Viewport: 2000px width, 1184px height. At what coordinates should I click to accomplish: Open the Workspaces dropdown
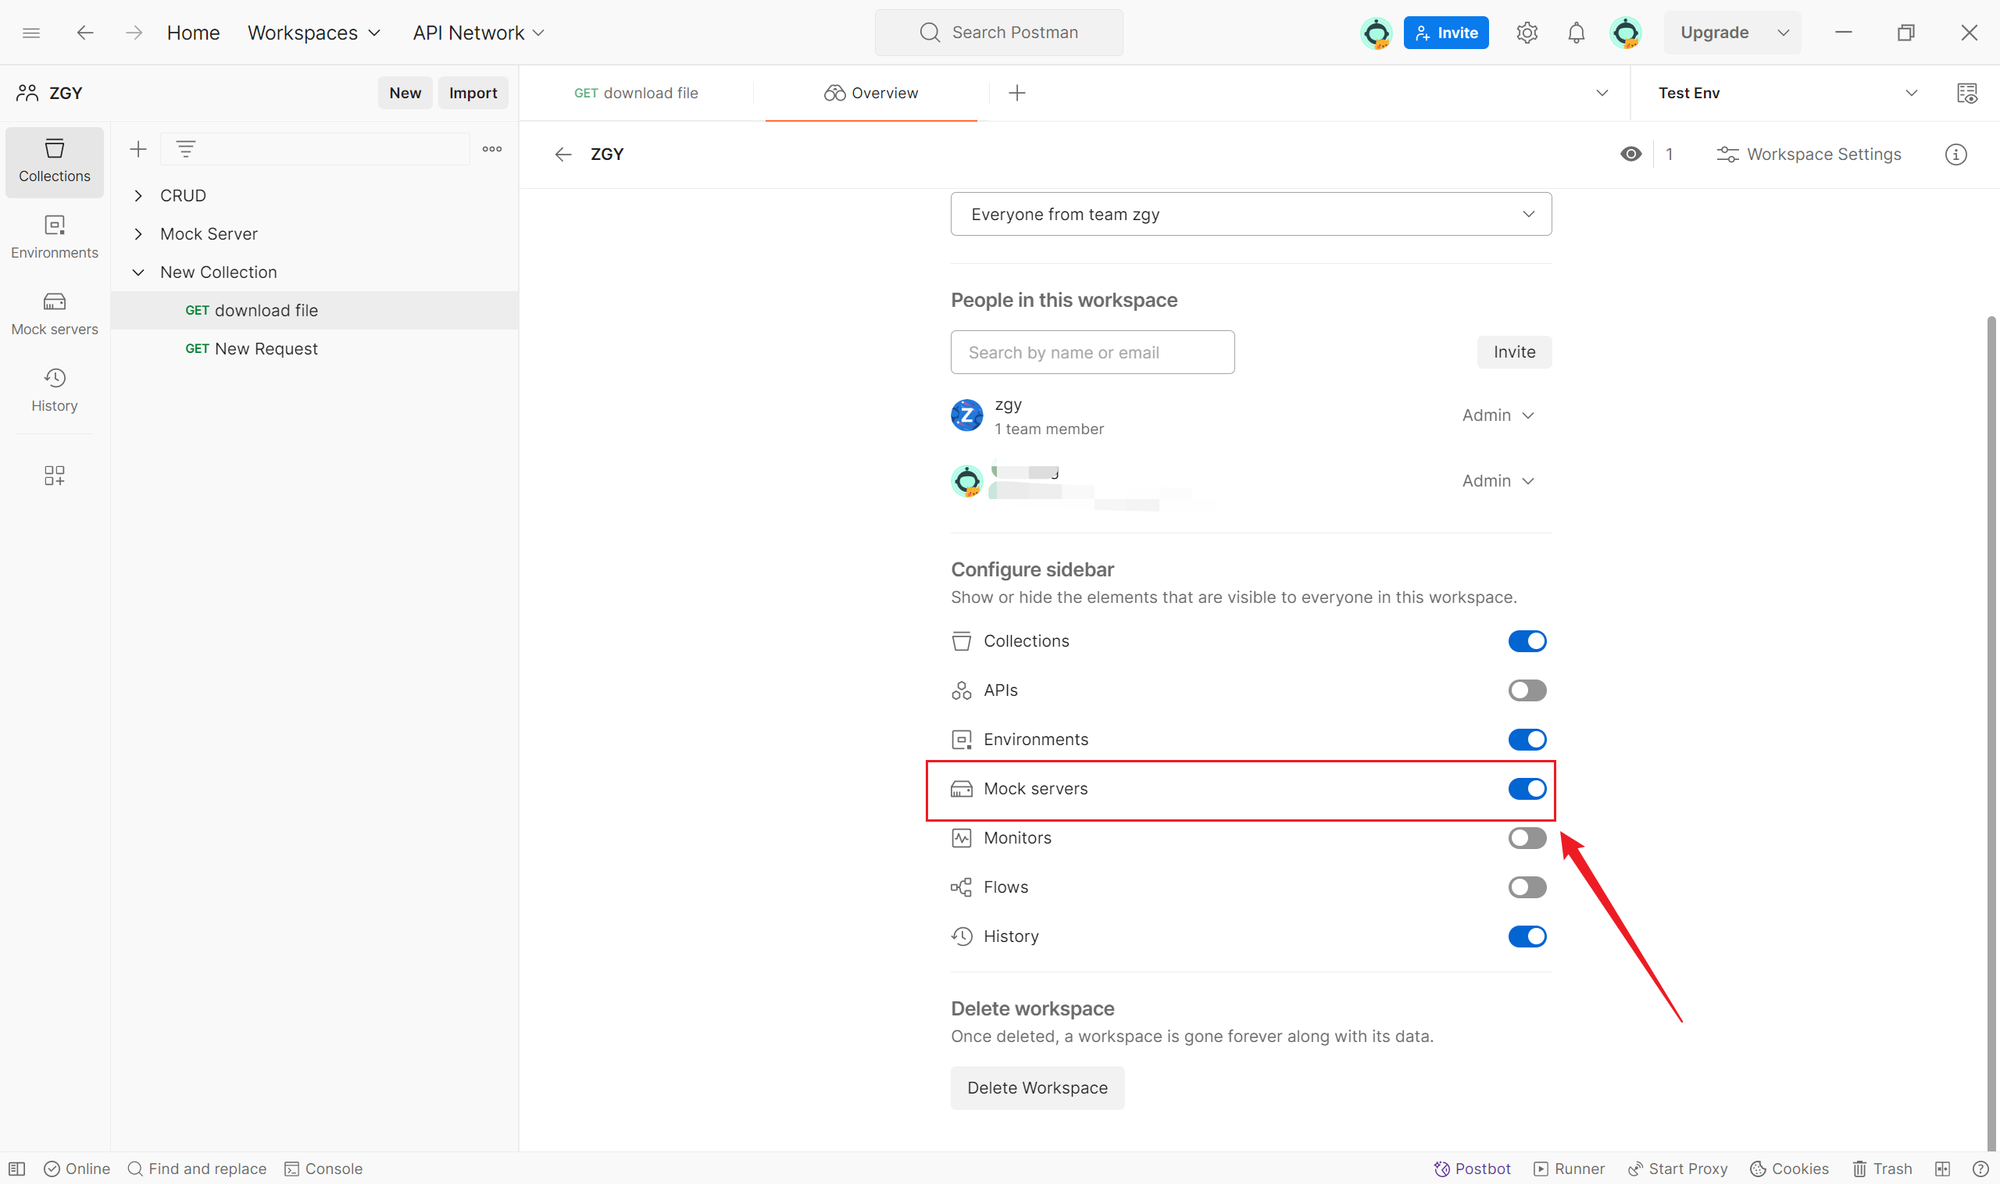[x=314, y=33]
